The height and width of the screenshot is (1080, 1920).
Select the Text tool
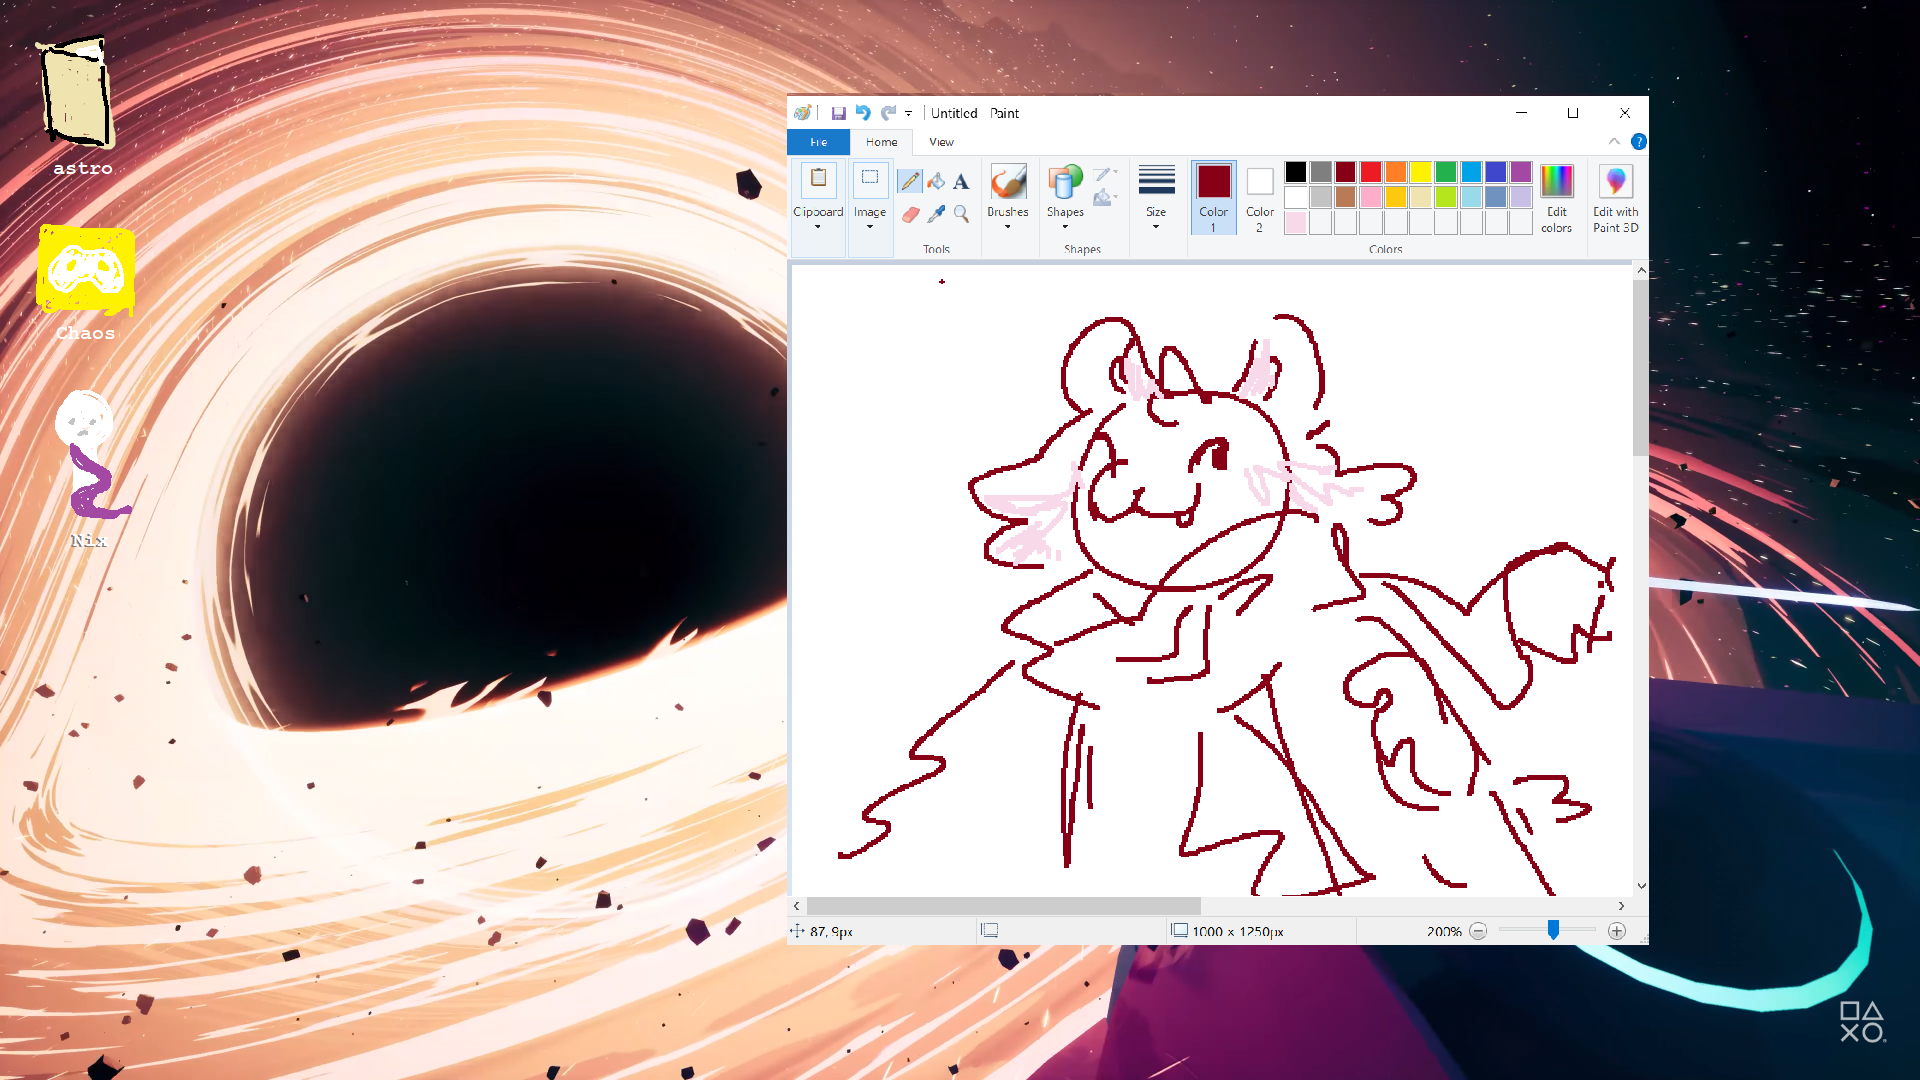point(961,181)
